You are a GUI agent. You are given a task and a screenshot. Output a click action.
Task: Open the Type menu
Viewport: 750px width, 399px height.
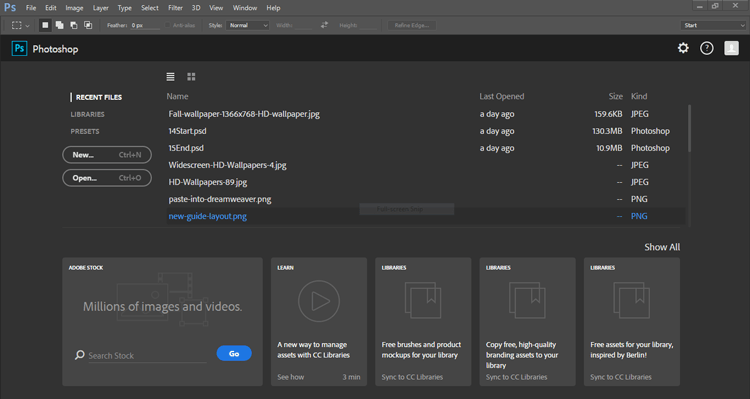[x=124, y=8]
